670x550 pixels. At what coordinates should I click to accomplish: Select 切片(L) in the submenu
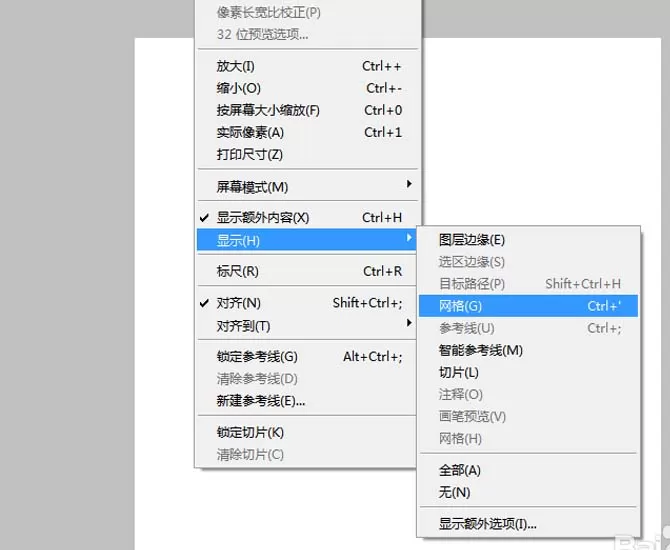(528, 373)
